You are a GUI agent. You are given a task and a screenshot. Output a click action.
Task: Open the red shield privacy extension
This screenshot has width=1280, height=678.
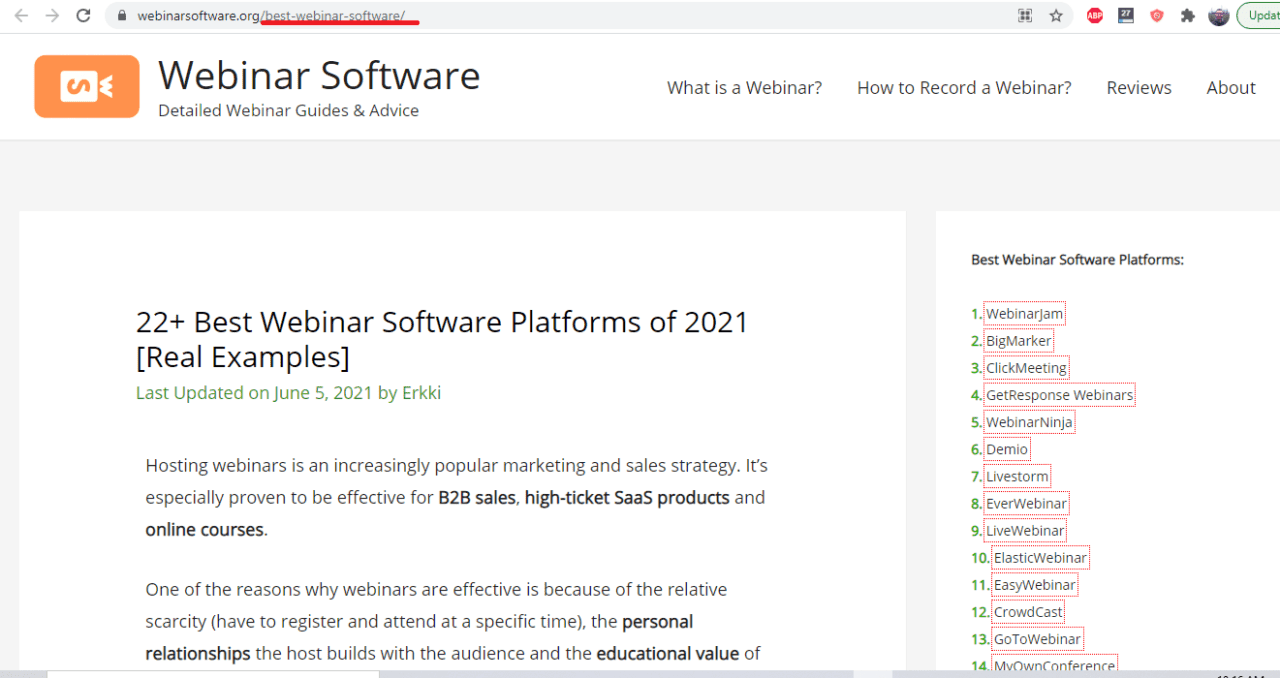click(x=1156, y=15)
